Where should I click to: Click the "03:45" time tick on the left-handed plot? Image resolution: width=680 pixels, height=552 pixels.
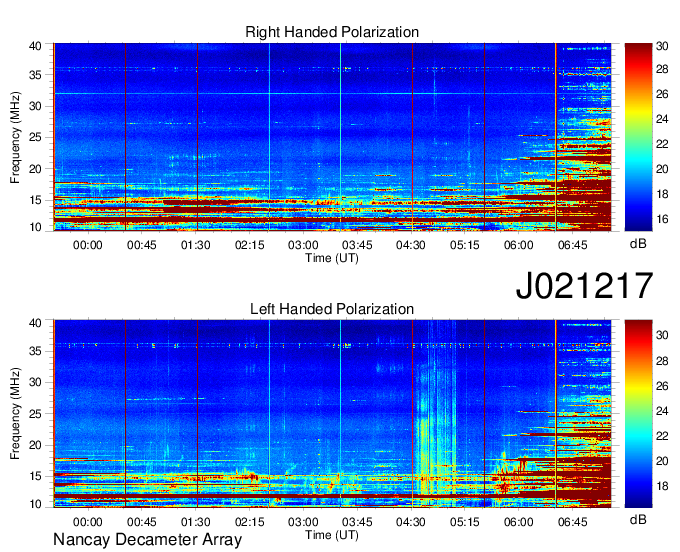pyautogui.click(x=357, y=522)
